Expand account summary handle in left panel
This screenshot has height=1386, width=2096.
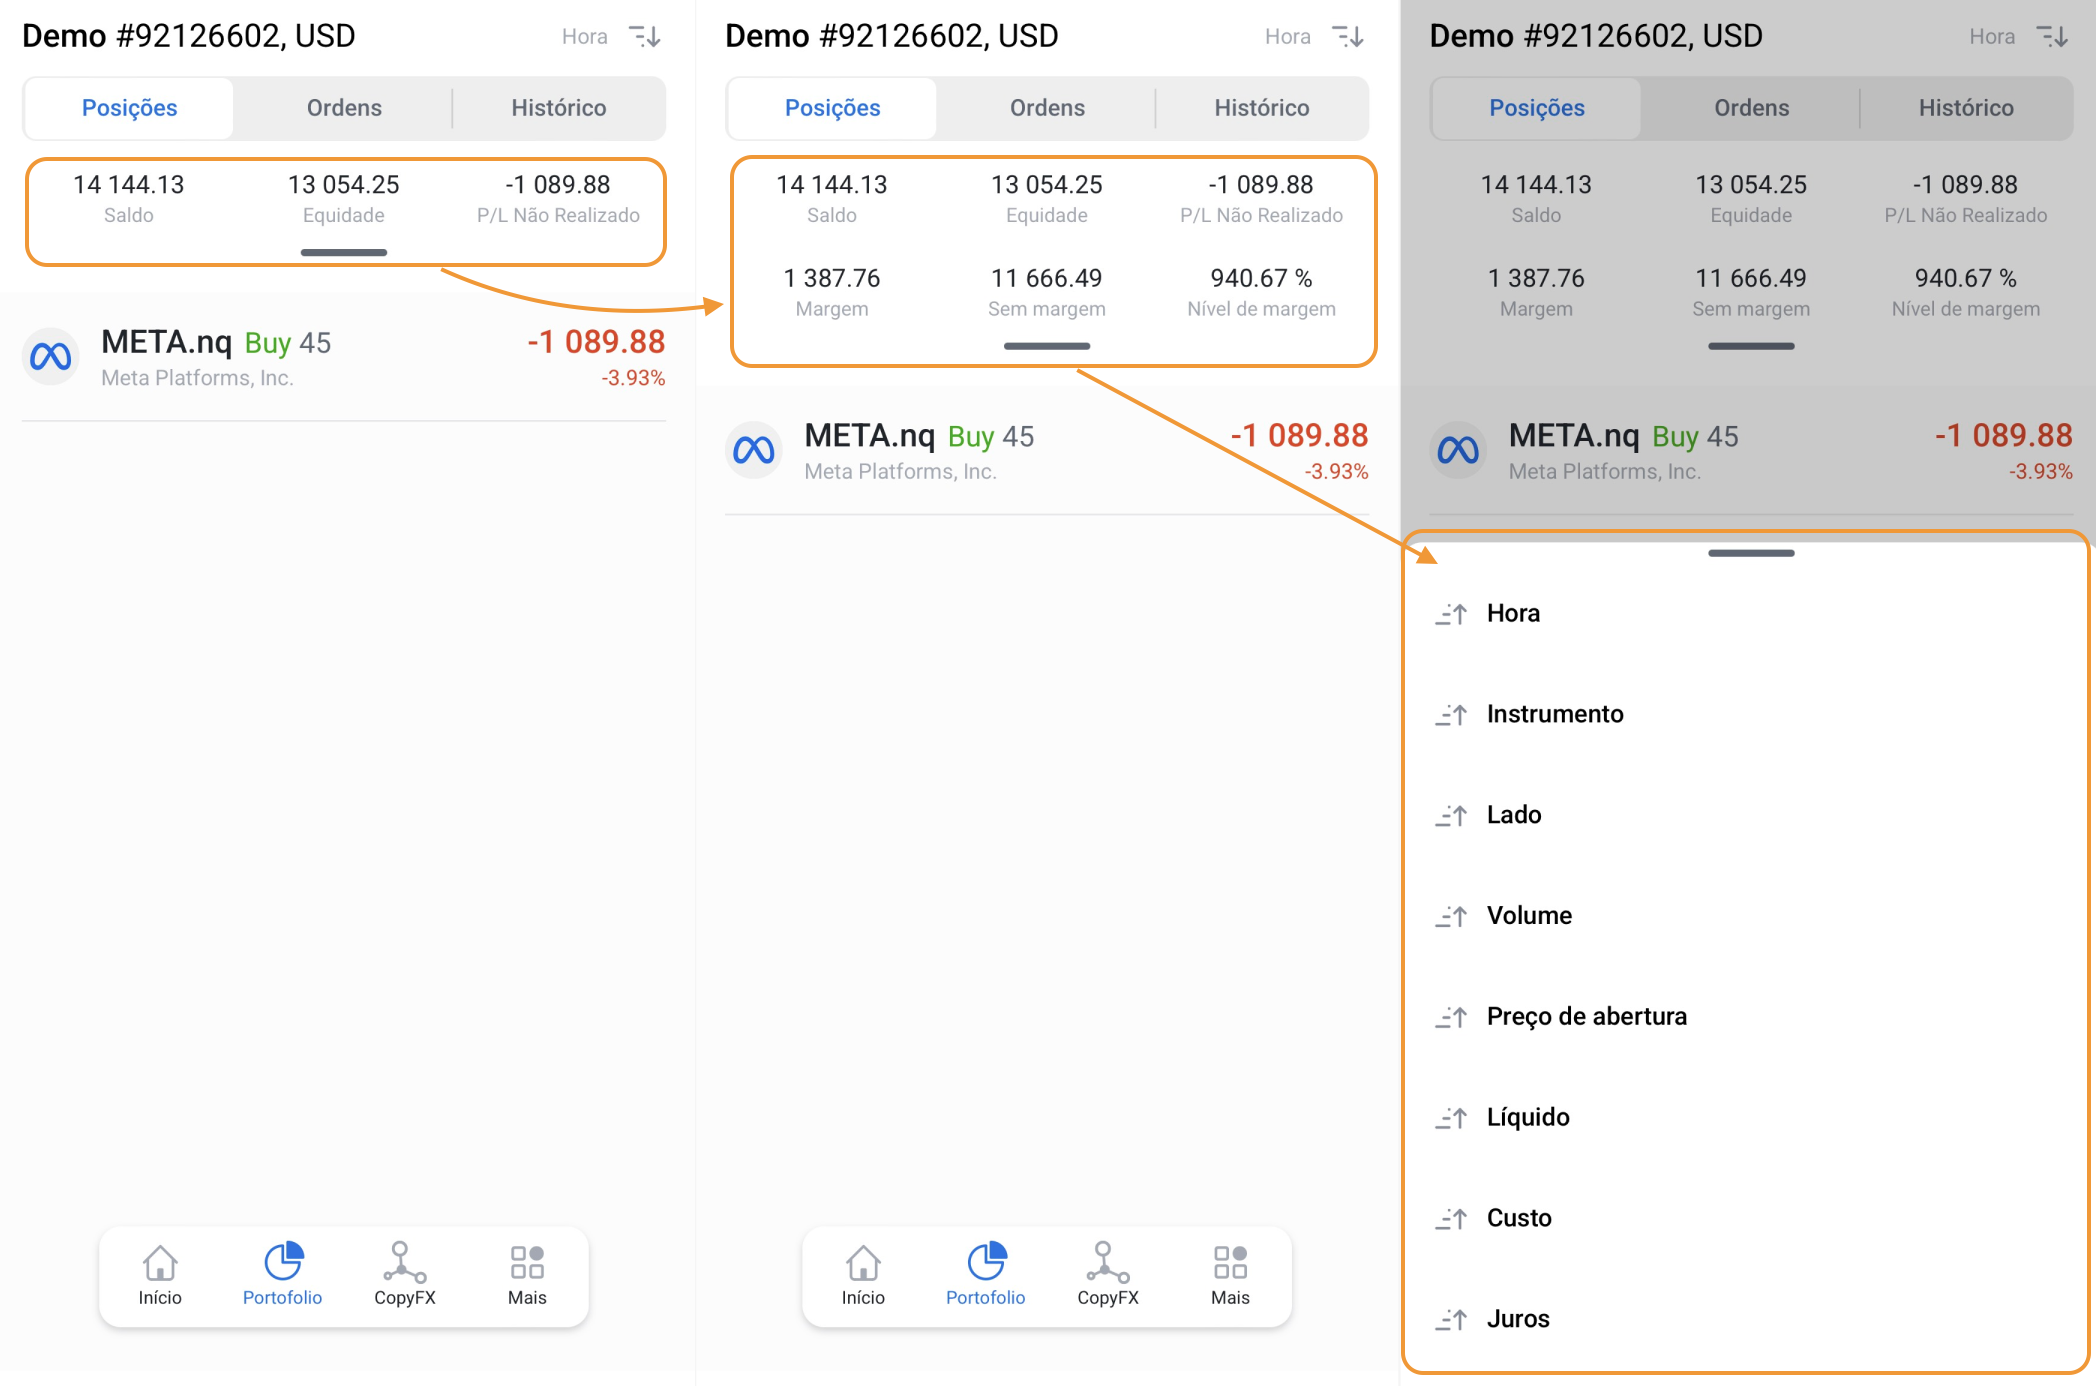pos(343,252)
